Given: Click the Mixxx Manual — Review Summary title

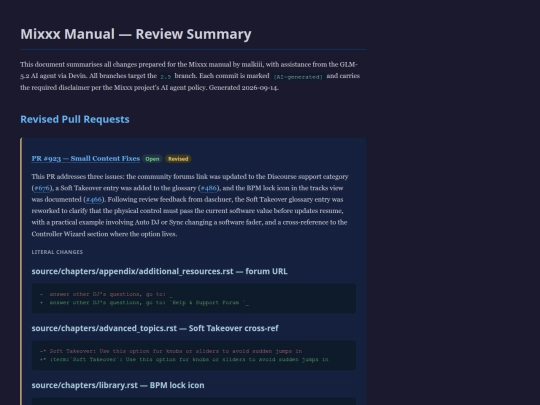Looking at the screenshot, I should point(136,34).
